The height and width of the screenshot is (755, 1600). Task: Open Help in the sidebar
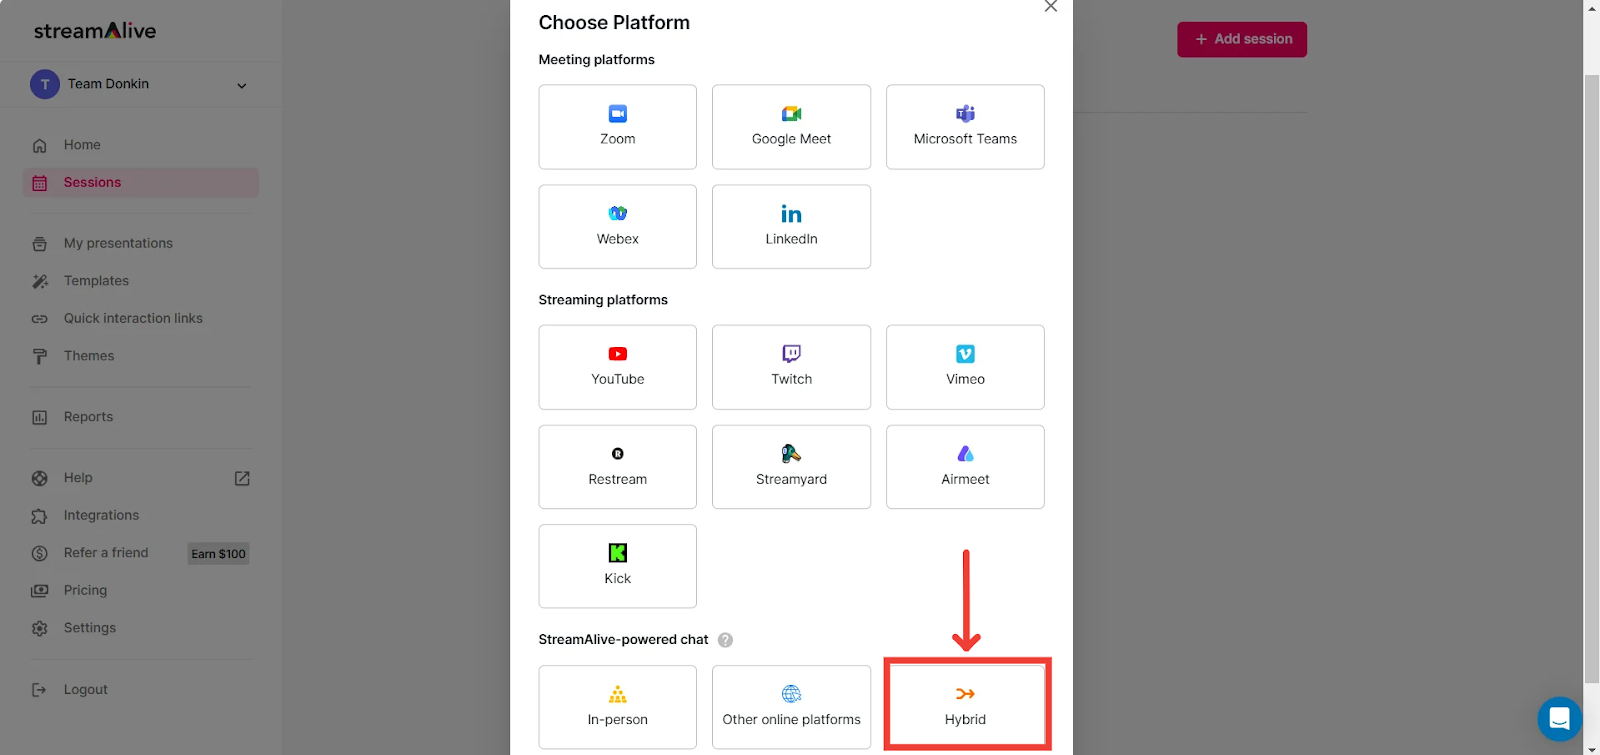click(78, 478)
